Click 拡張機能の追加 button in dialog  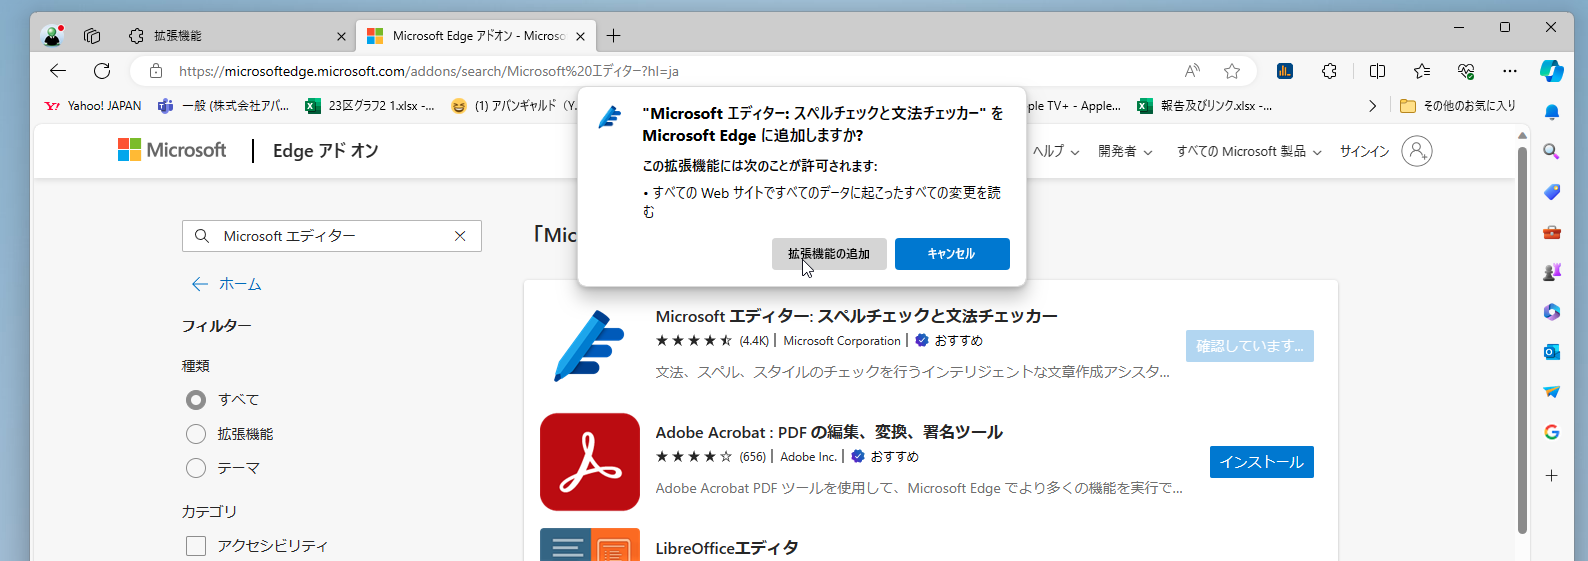829,254
